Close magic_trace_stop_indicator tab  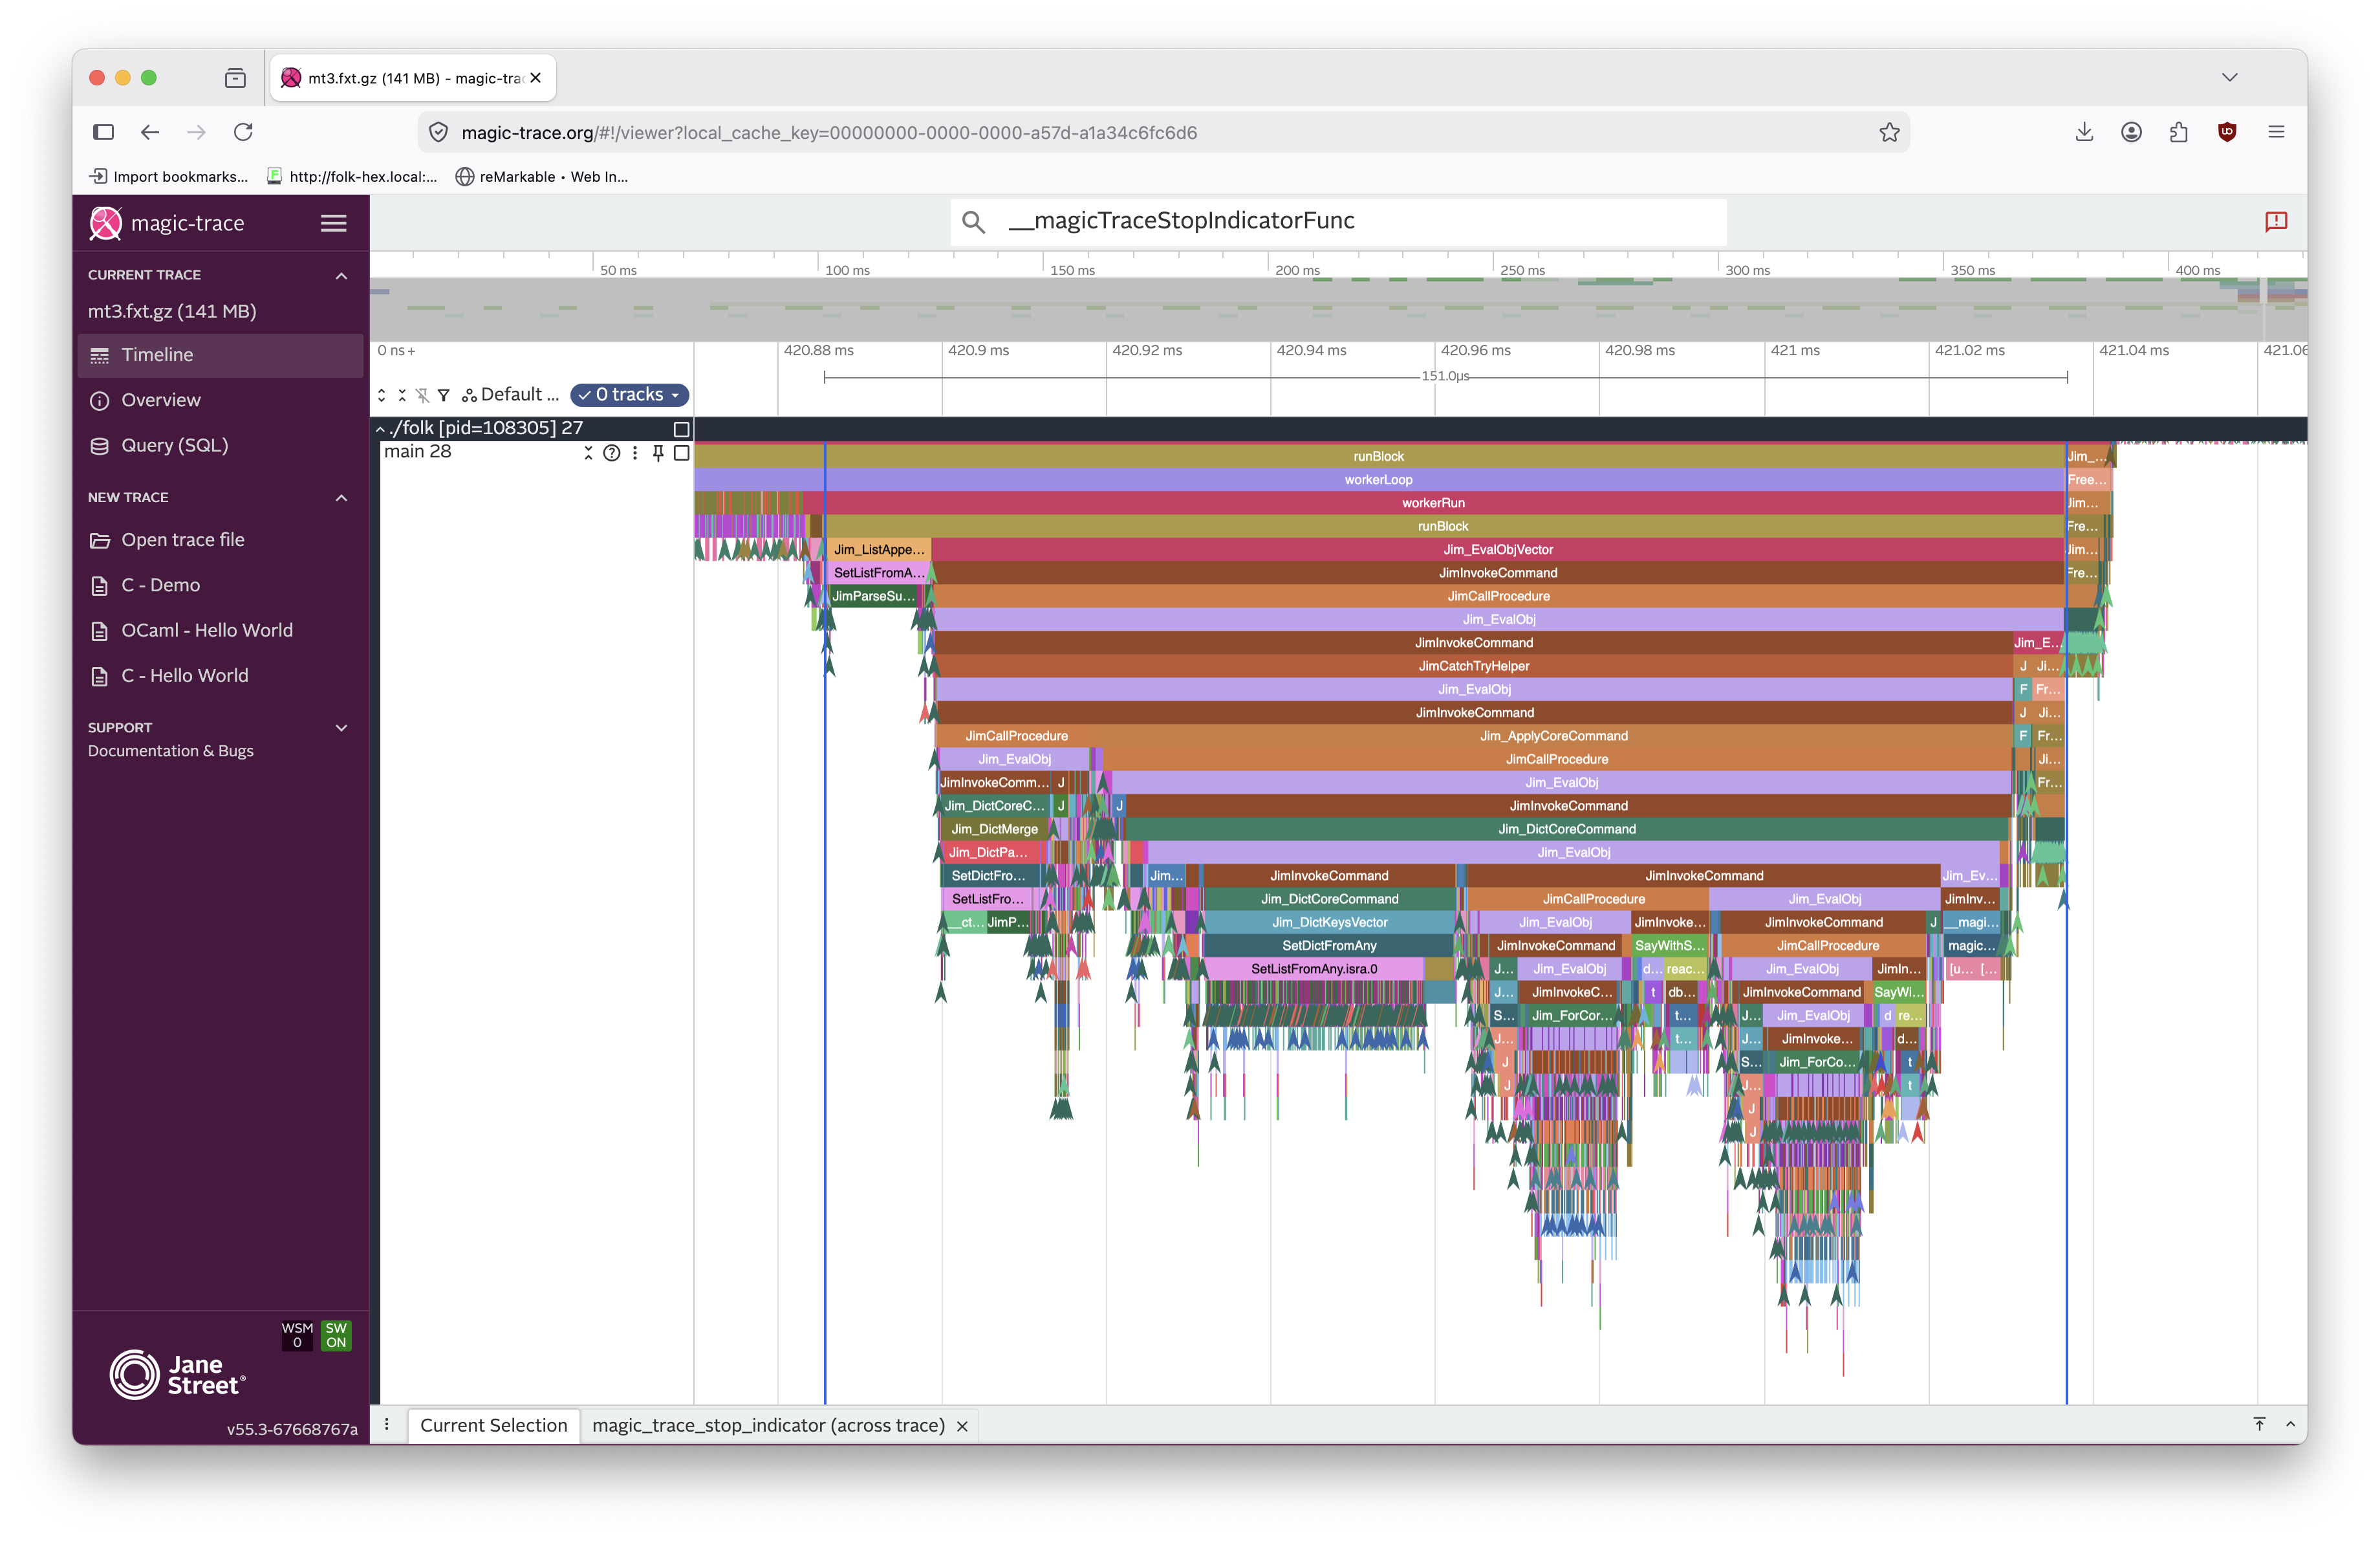(x=962, y=1426)
